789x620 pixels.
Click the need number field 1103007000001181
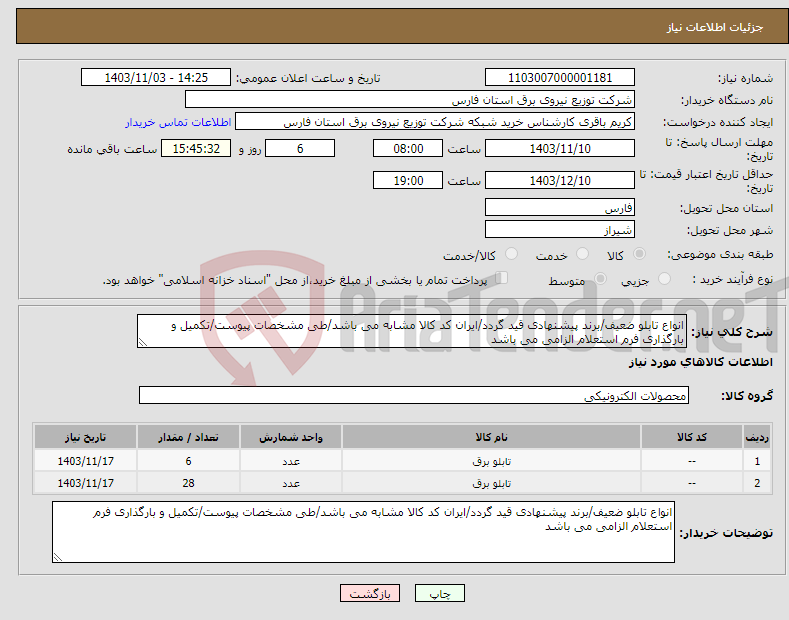[x=560, y=78]
